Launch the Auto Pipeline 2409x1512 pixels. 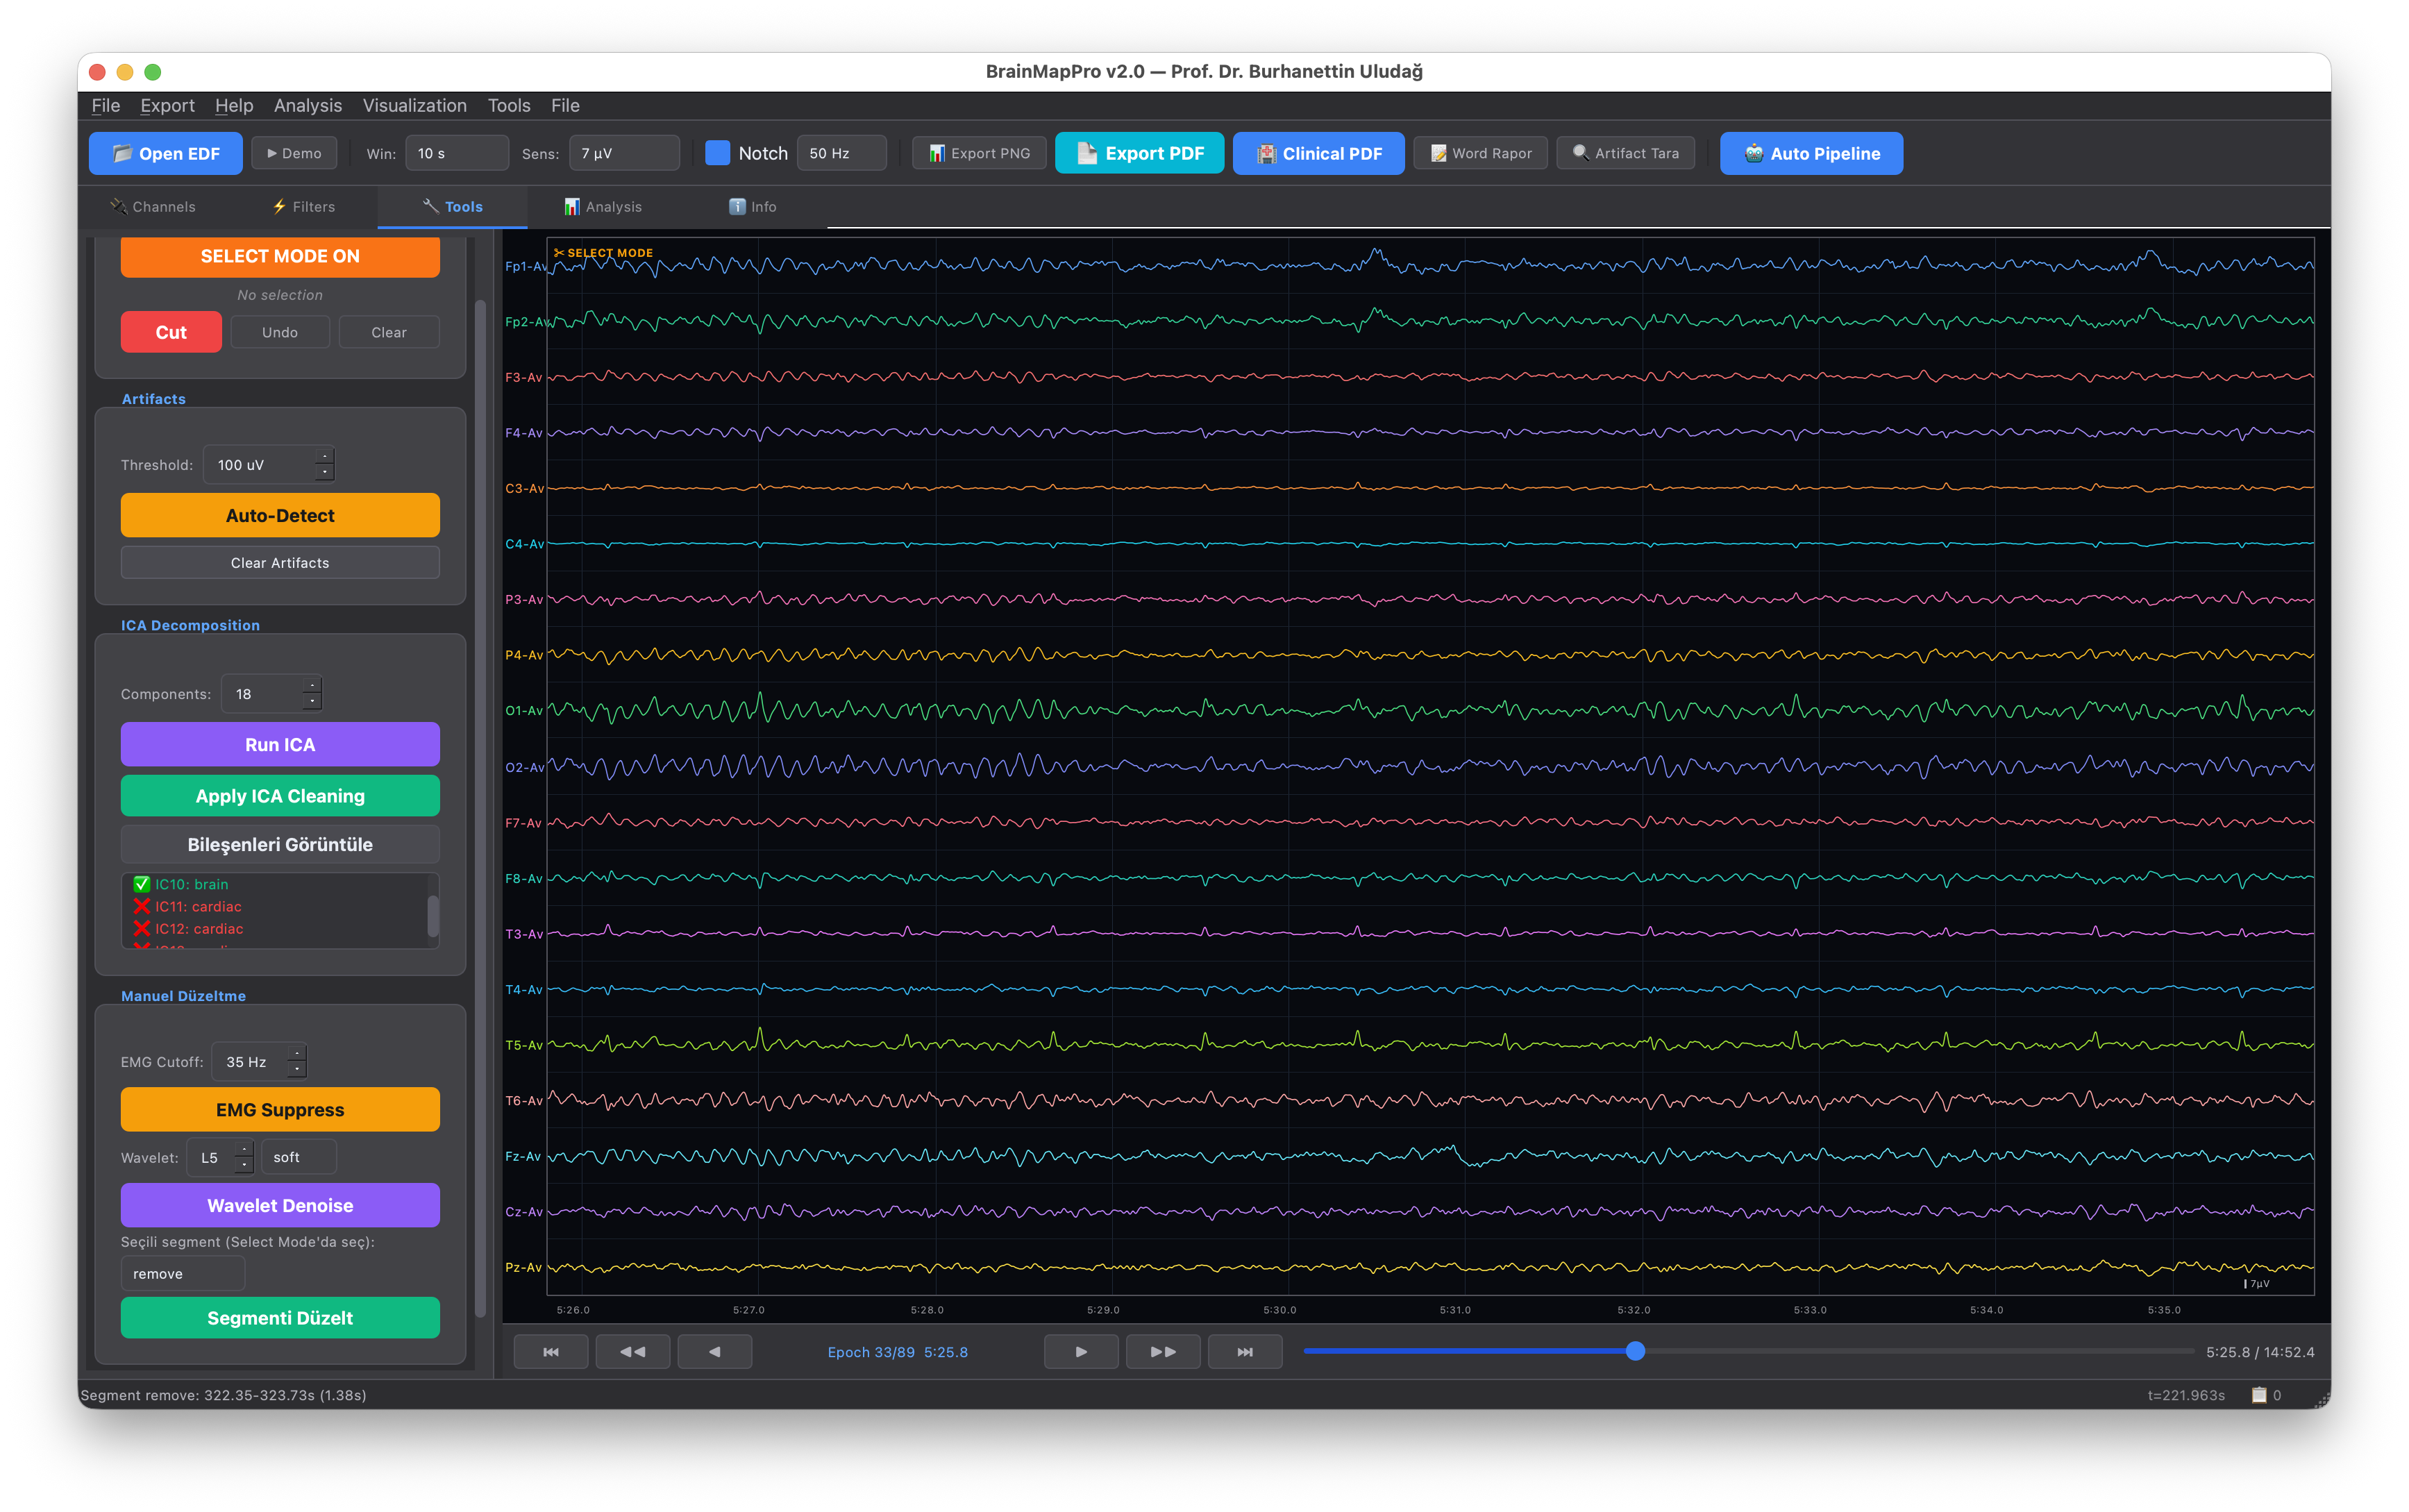tap(1811, 153)
